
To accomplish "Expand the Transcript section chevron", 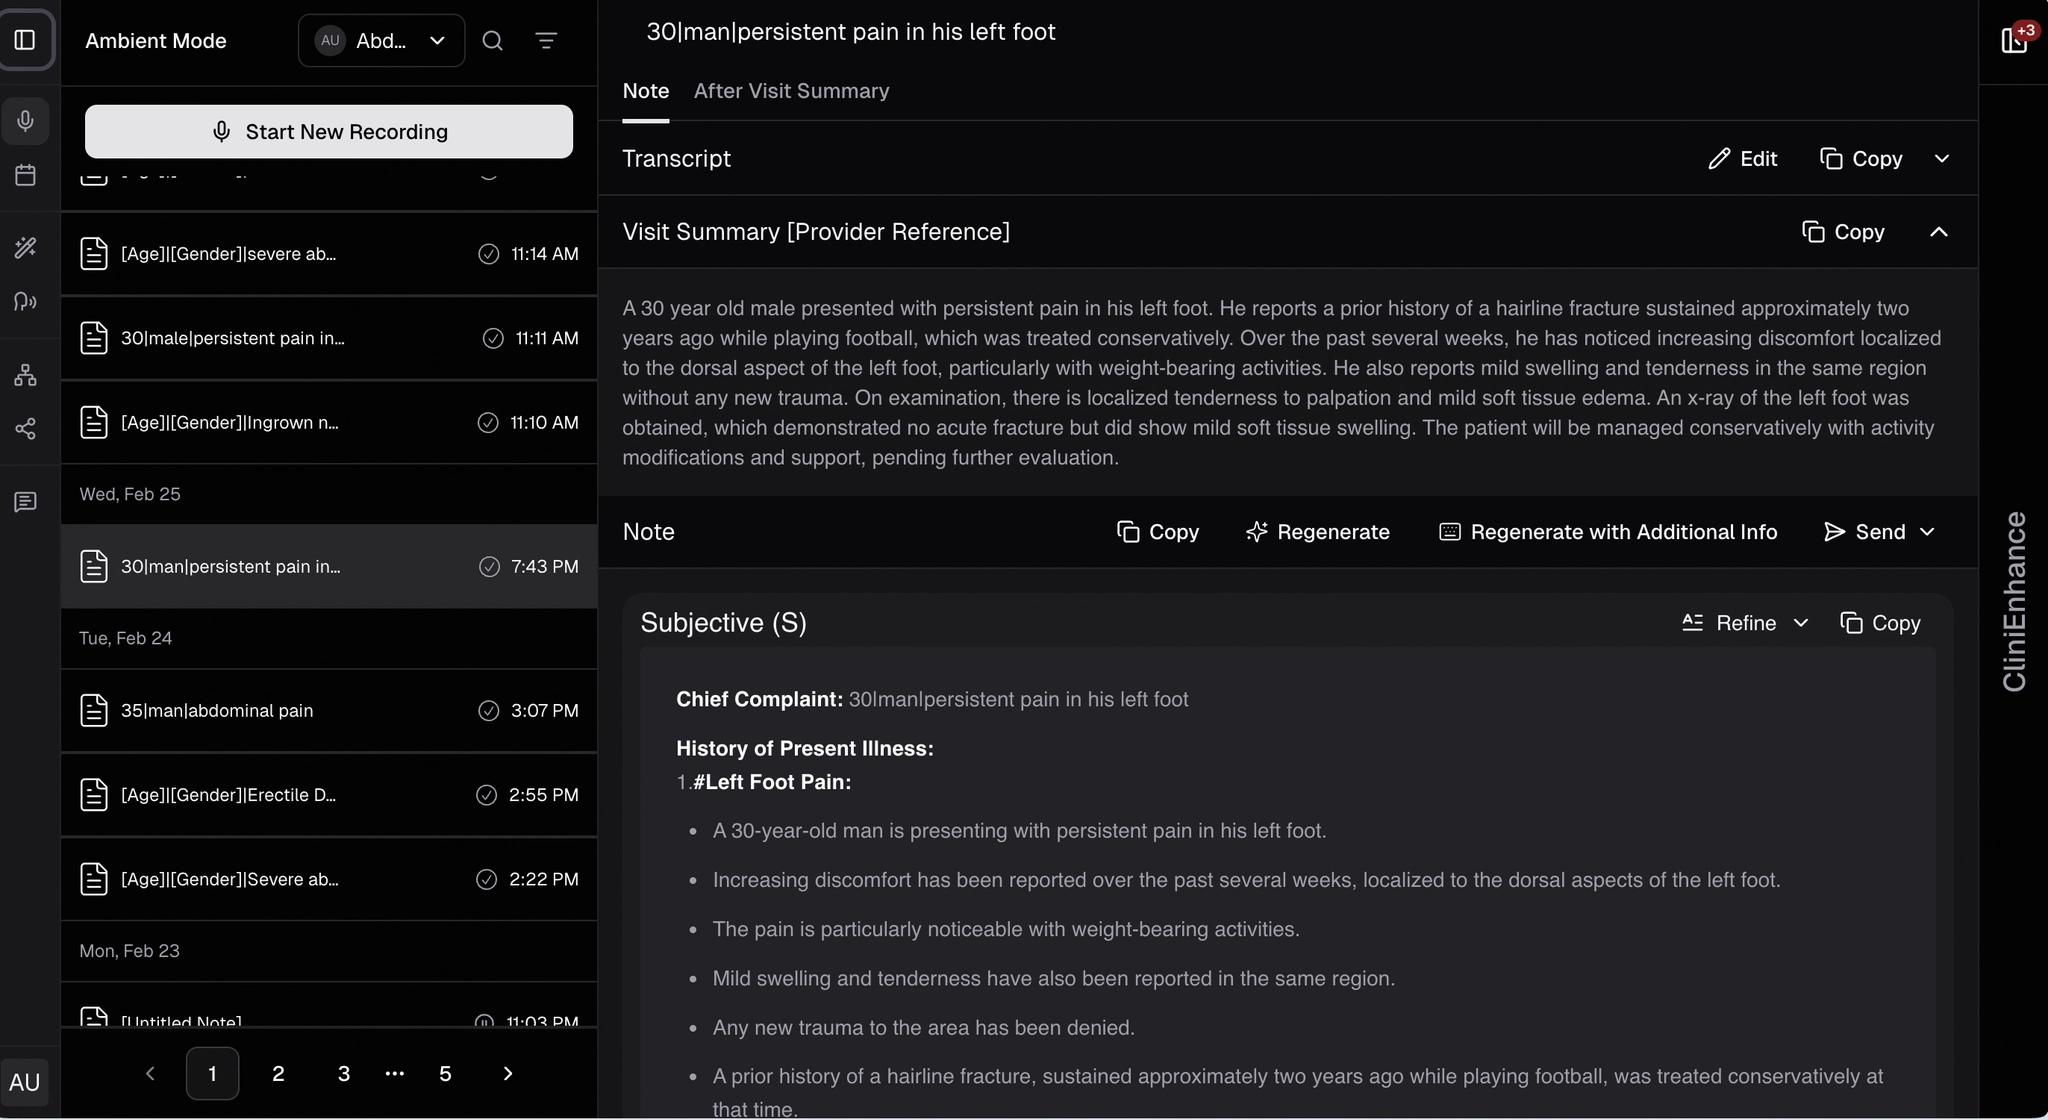I will click(x=1942, y=159).
